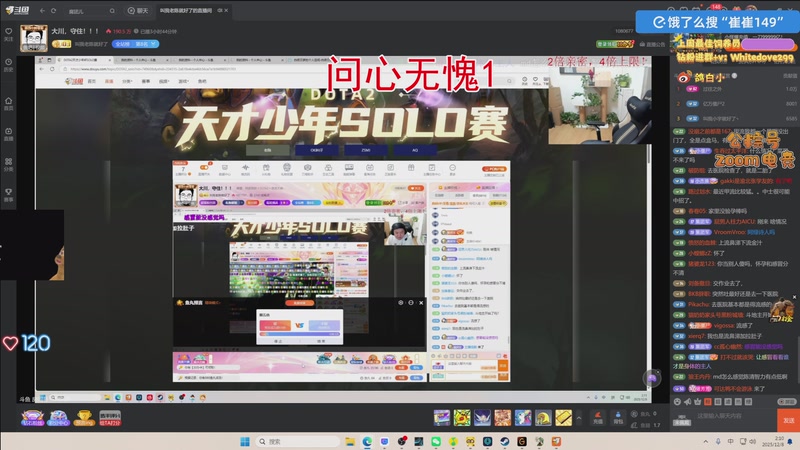Click the microphone icon in system tray
Viewport: 800px width, 450px height.
pyautogui.click(x=718, y=441)
